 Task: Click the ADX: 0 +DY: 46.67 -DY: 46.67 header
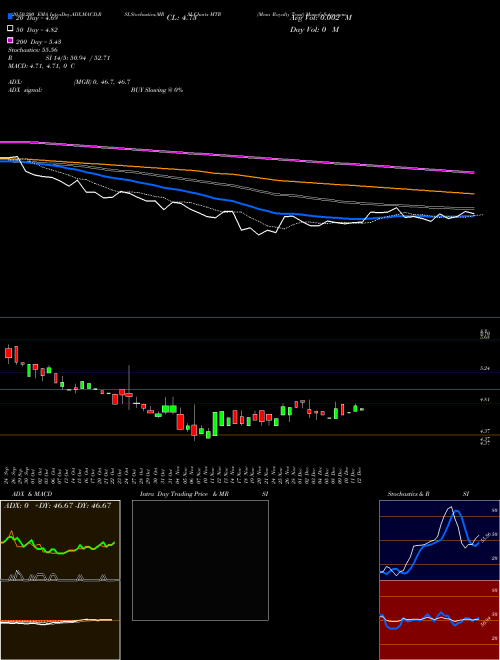coord(57,506)
